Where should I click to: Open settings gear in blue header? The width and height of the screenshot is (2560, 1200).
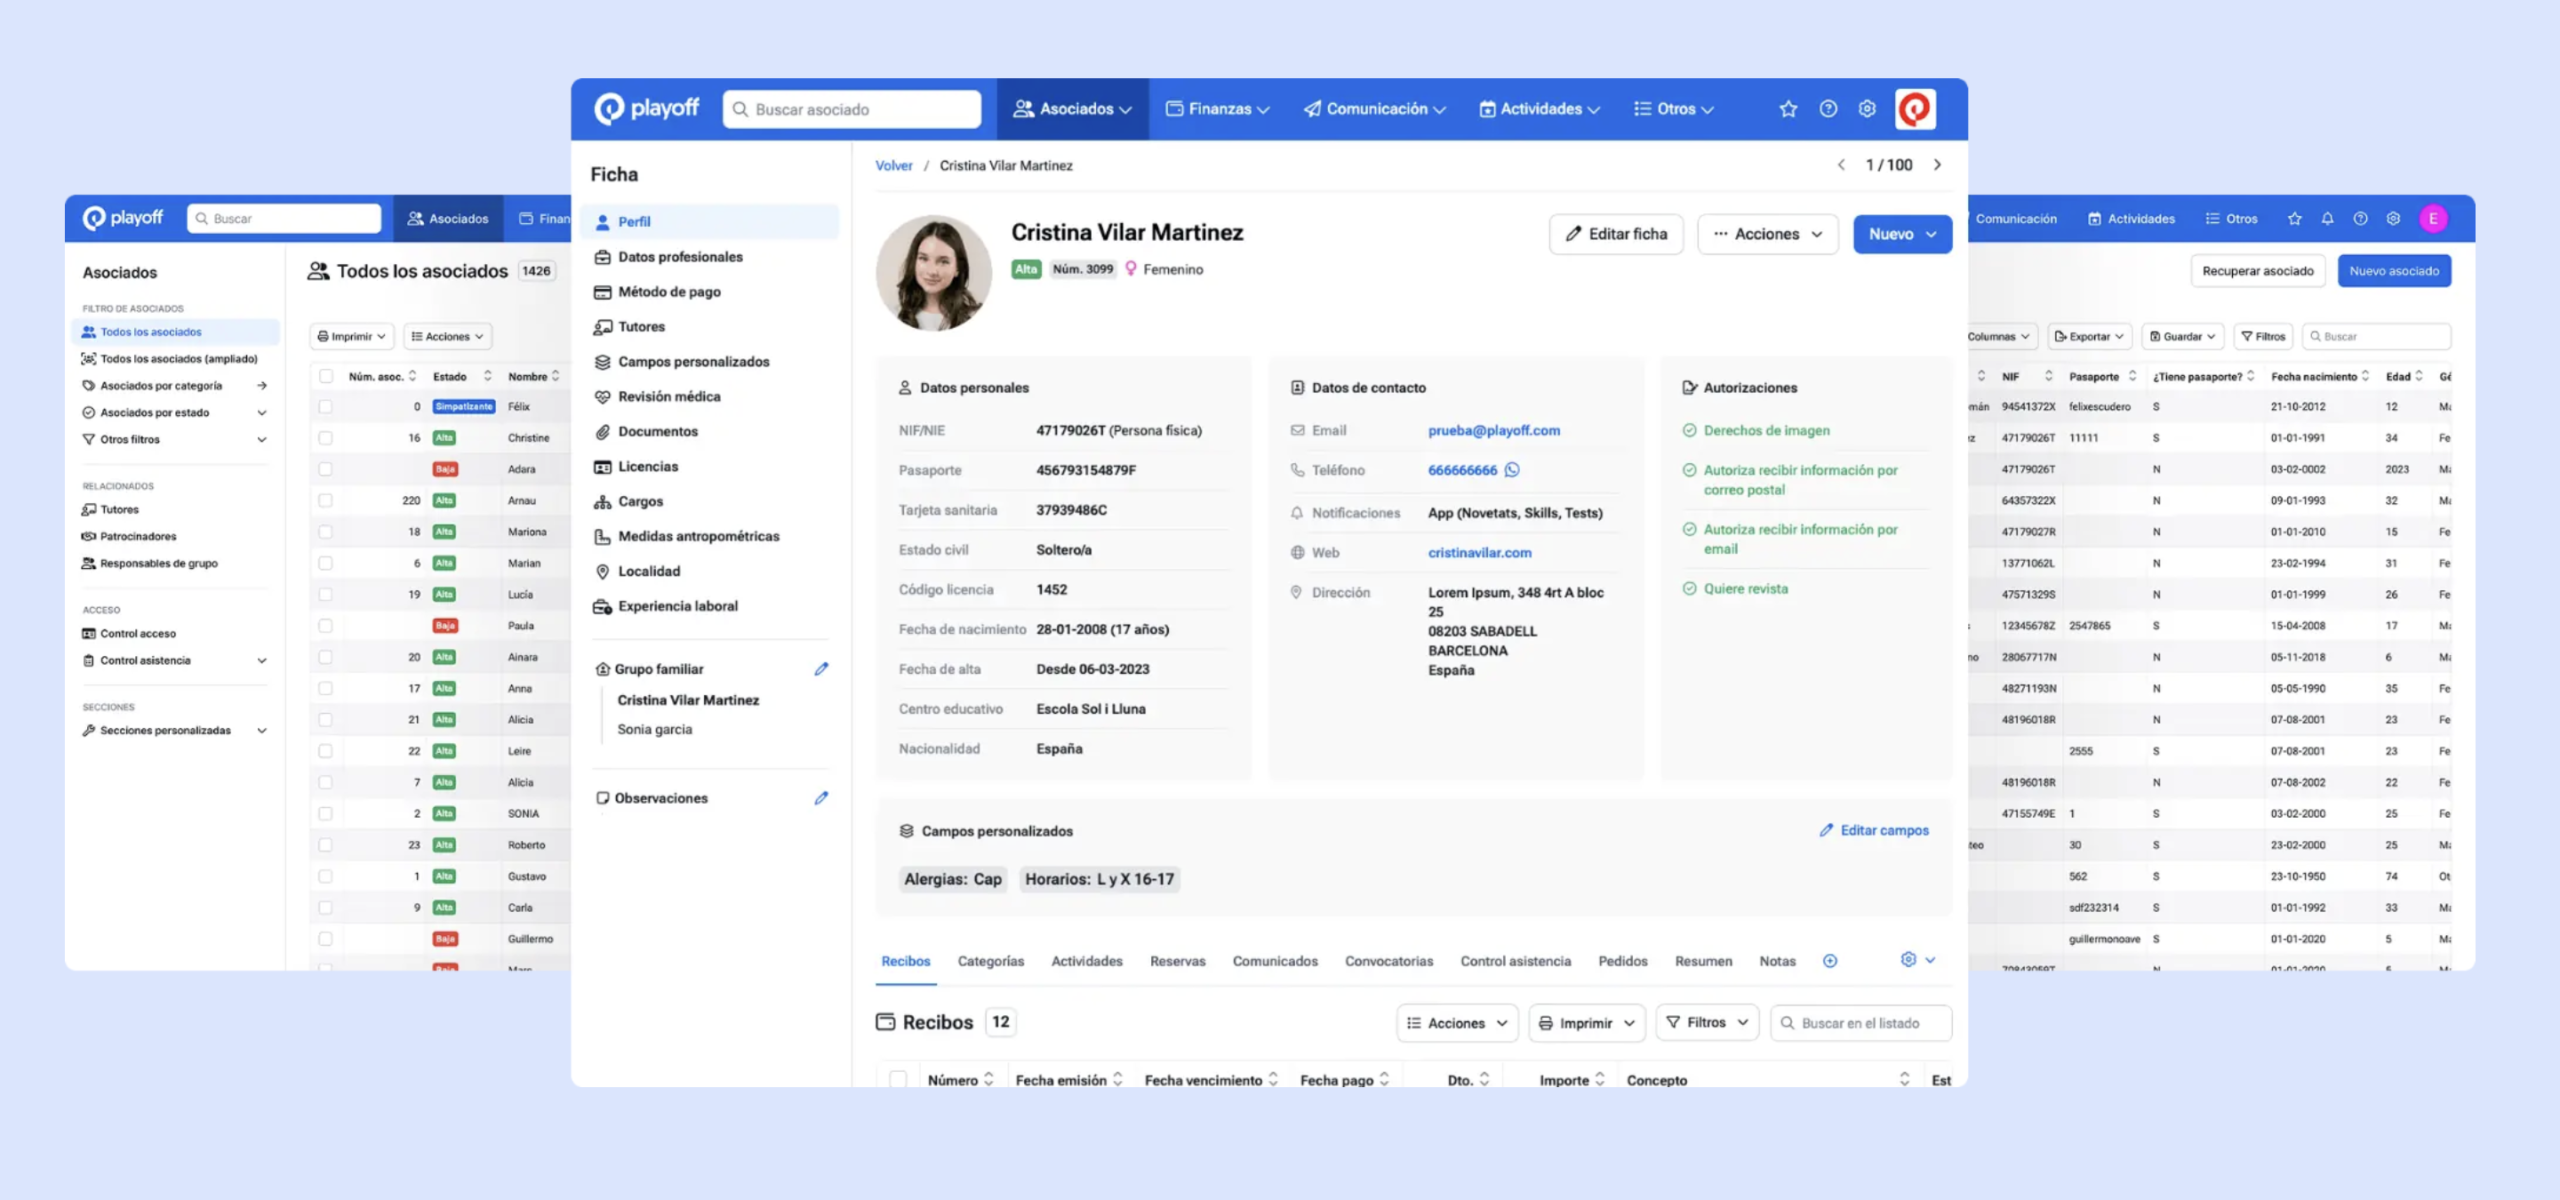tap(1867, 109)
